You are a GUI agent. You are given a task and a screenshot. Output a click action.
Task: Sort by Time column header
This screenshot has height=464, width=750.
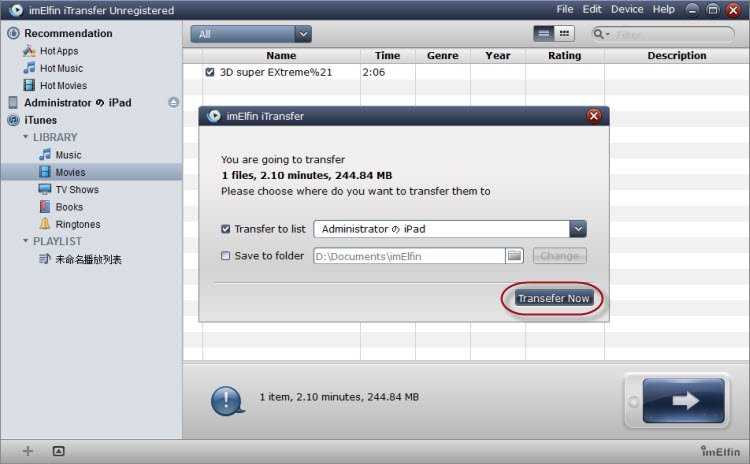387,55
